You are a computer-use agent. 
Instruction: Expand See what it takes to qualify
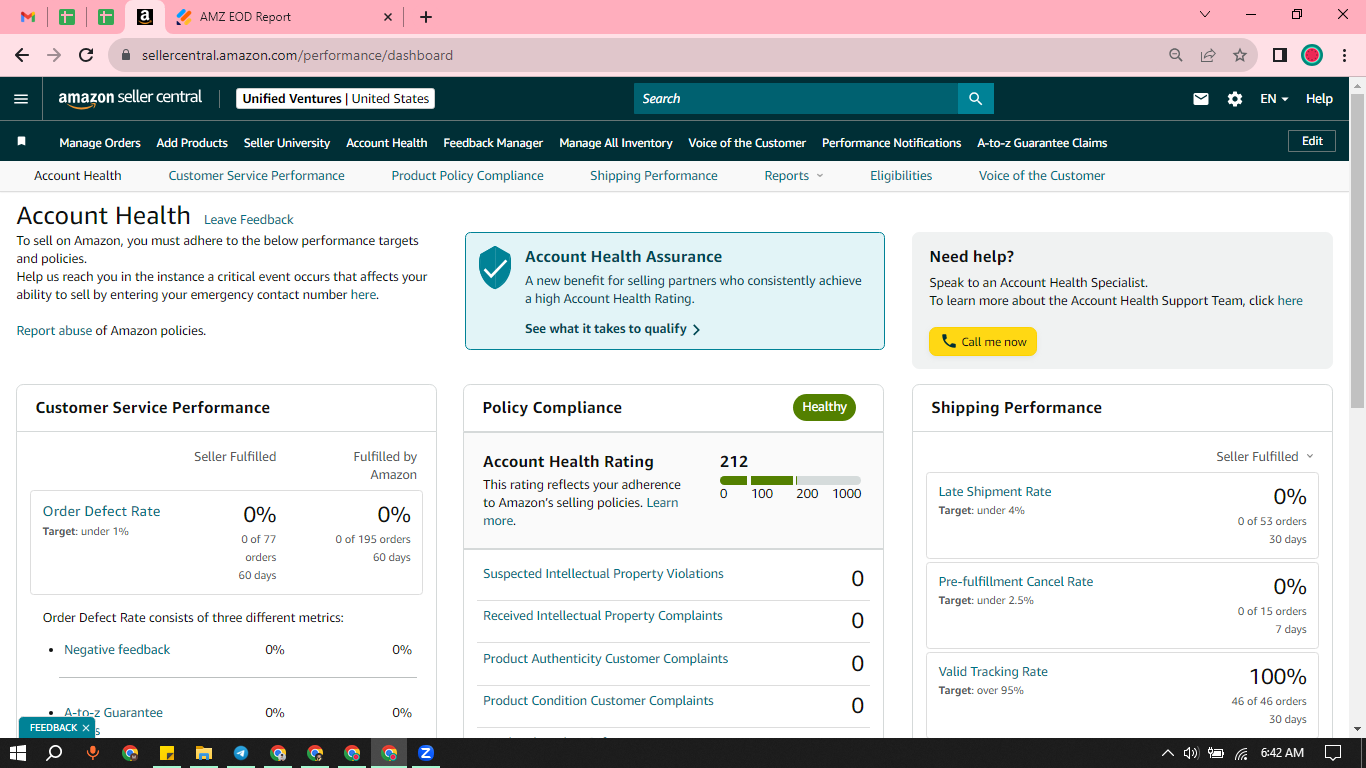(x=612, y=329)
